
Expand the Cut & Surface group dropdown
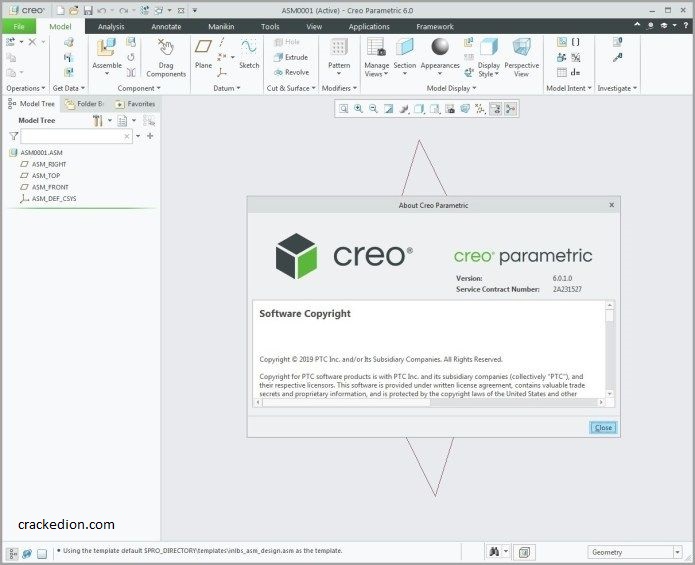tap(291, 88)
